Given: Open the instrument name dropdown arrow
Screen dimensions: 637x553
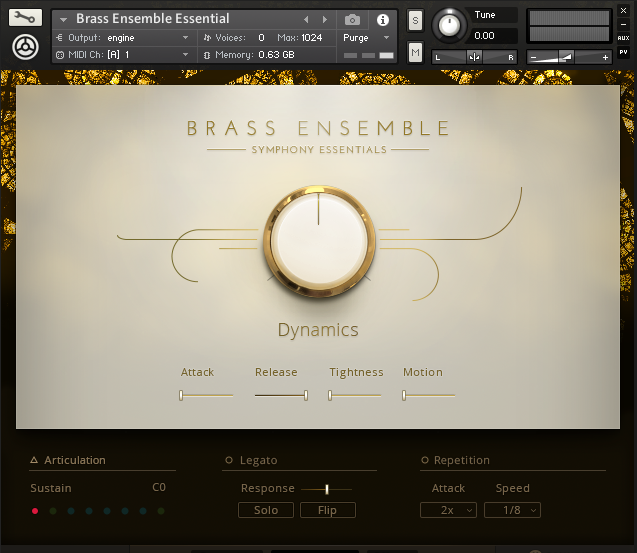Looking at the screenshot, I should click(63, 19).
